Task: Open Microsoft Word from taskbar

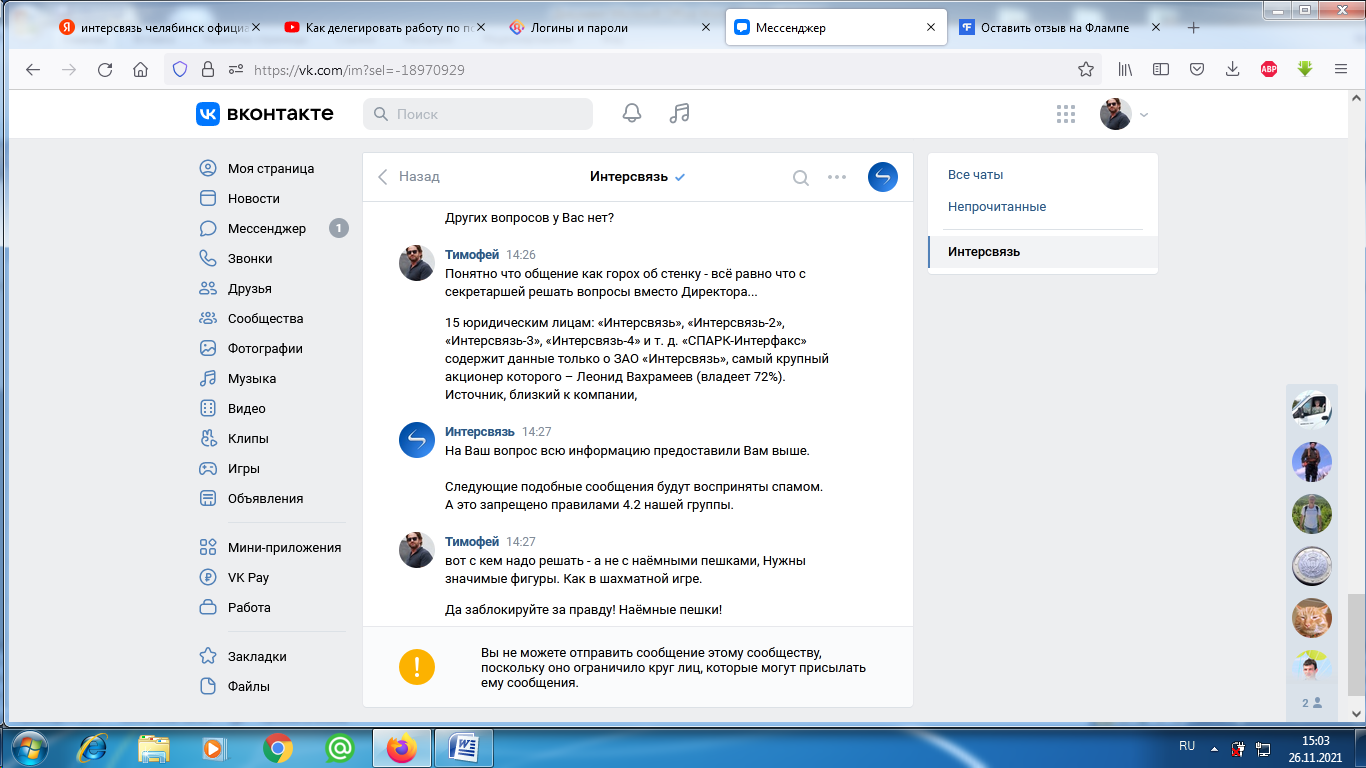Action: click(x=464, y=747)
